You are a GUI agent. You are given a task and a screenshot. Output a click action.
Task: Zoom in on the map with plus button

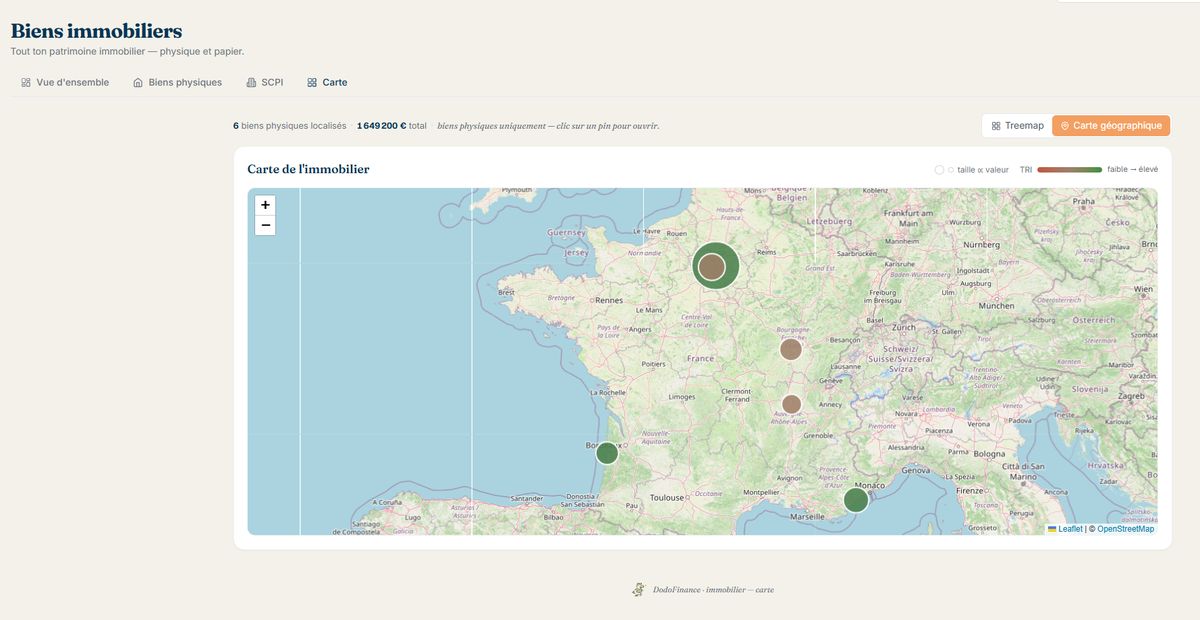pos(265,205)
